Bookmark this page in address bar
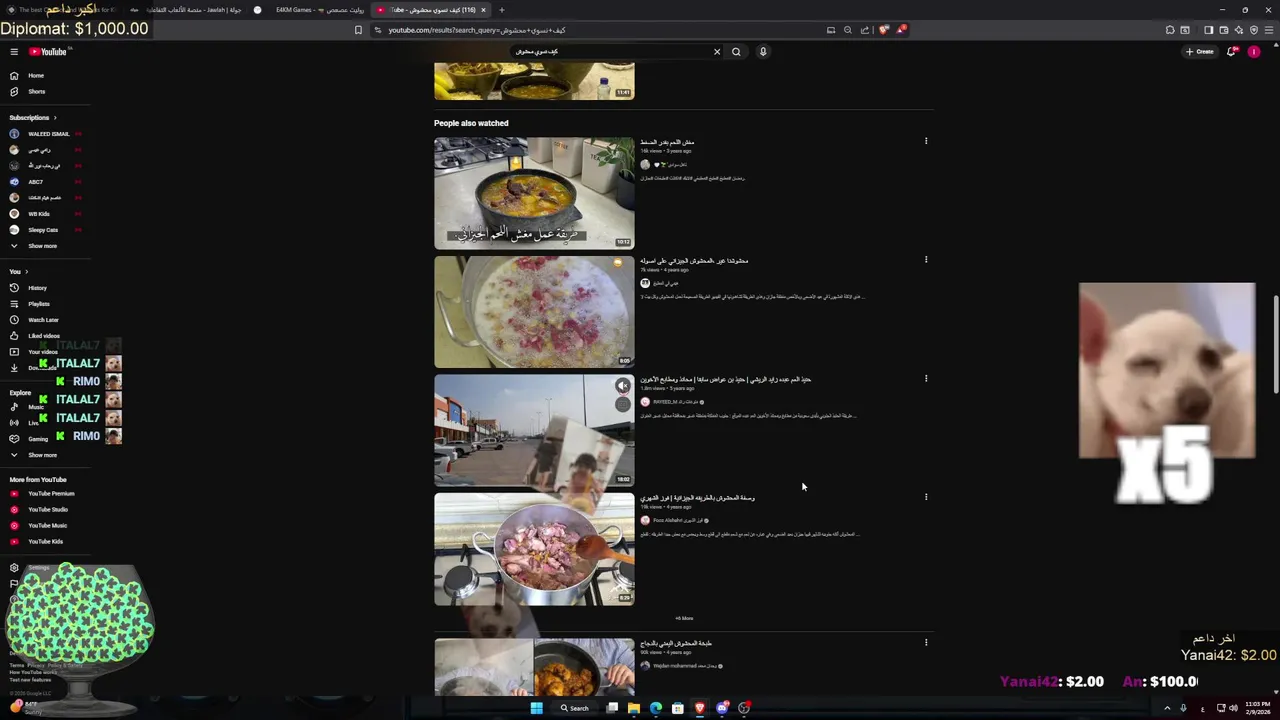The width and height of the screenshot is (1280, 720). coord(358,30)
